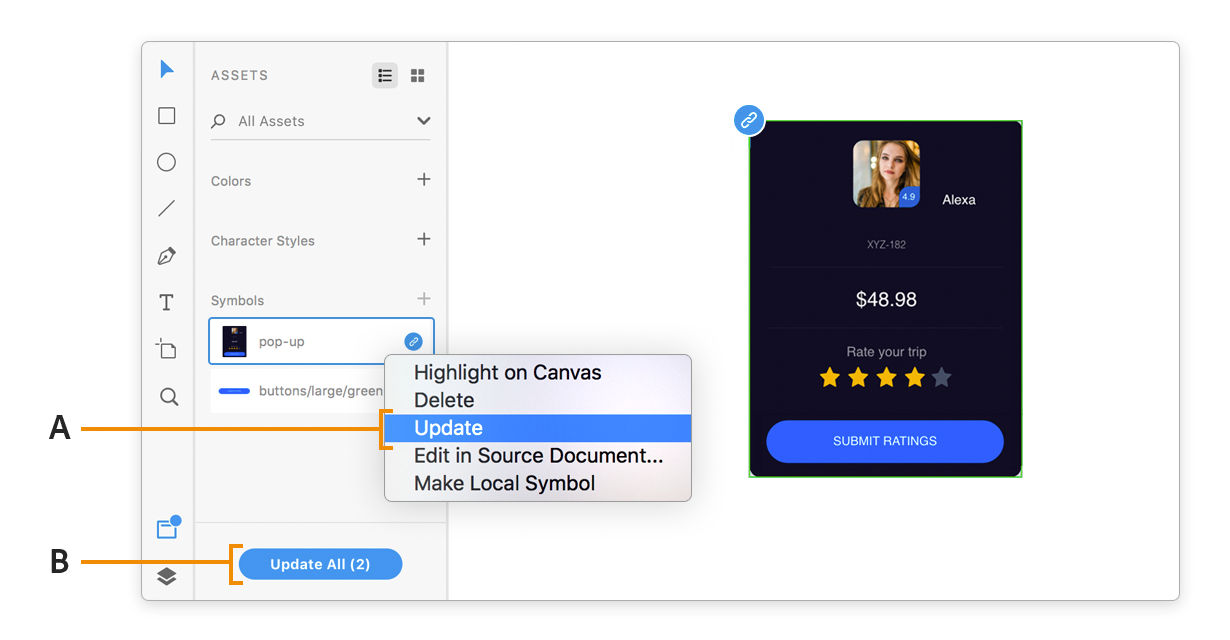Click the Alexa name text
Viewport: 1230px width, 640px height.
pyautogui.click(x=959, y=200)
